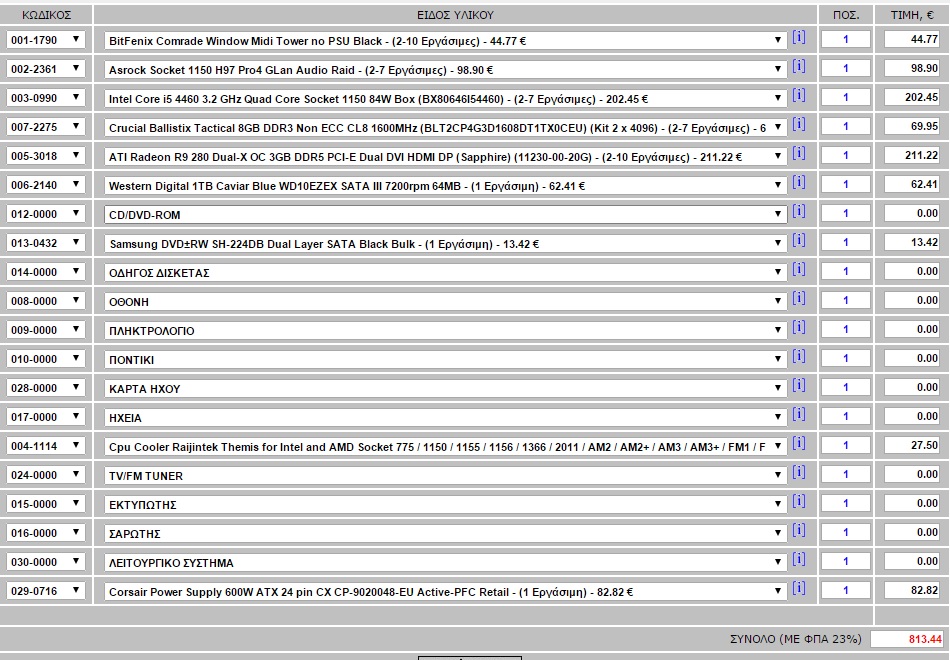
Task: Expand the ΟΘΟΝΗ product dropdown
Action: point(445,302)
